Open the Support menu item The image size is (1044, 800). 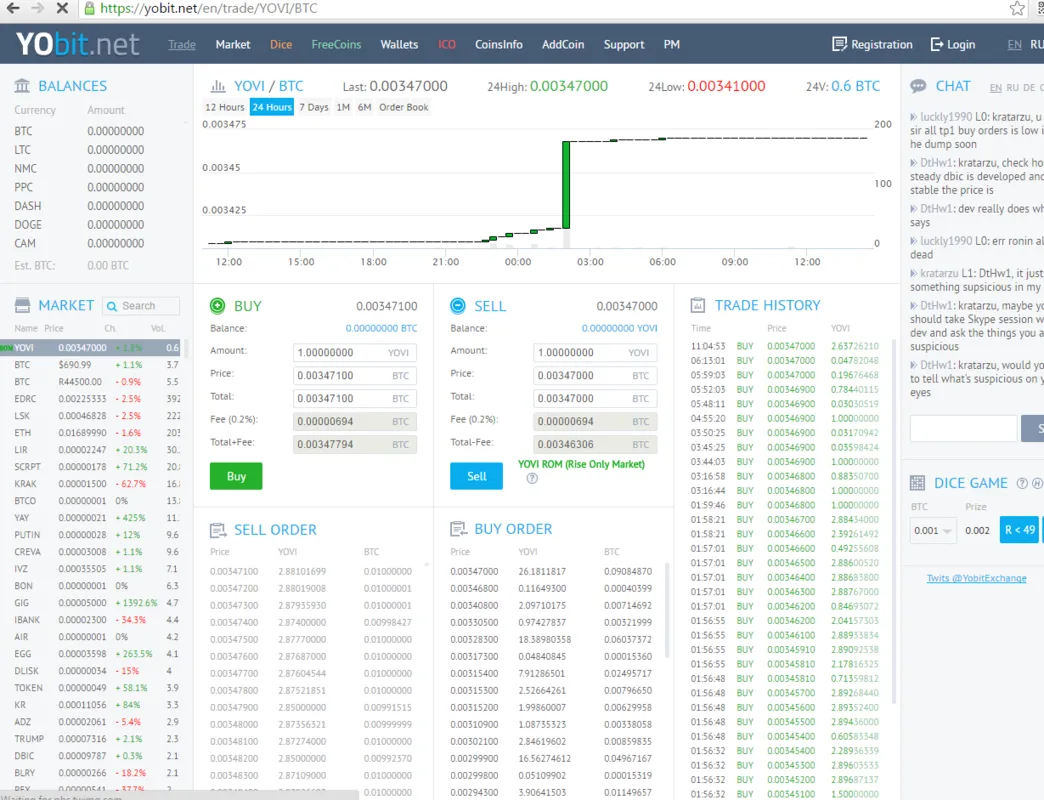point(624,45)
